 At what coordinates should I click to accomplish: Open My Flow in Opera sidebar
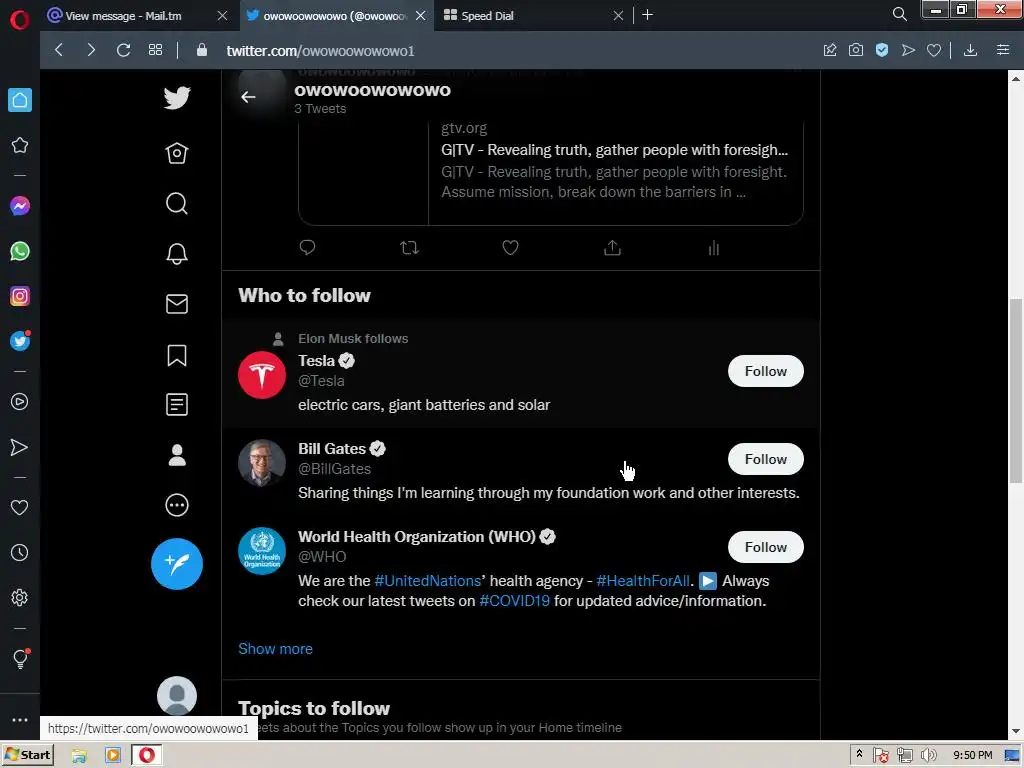[20, 447]
